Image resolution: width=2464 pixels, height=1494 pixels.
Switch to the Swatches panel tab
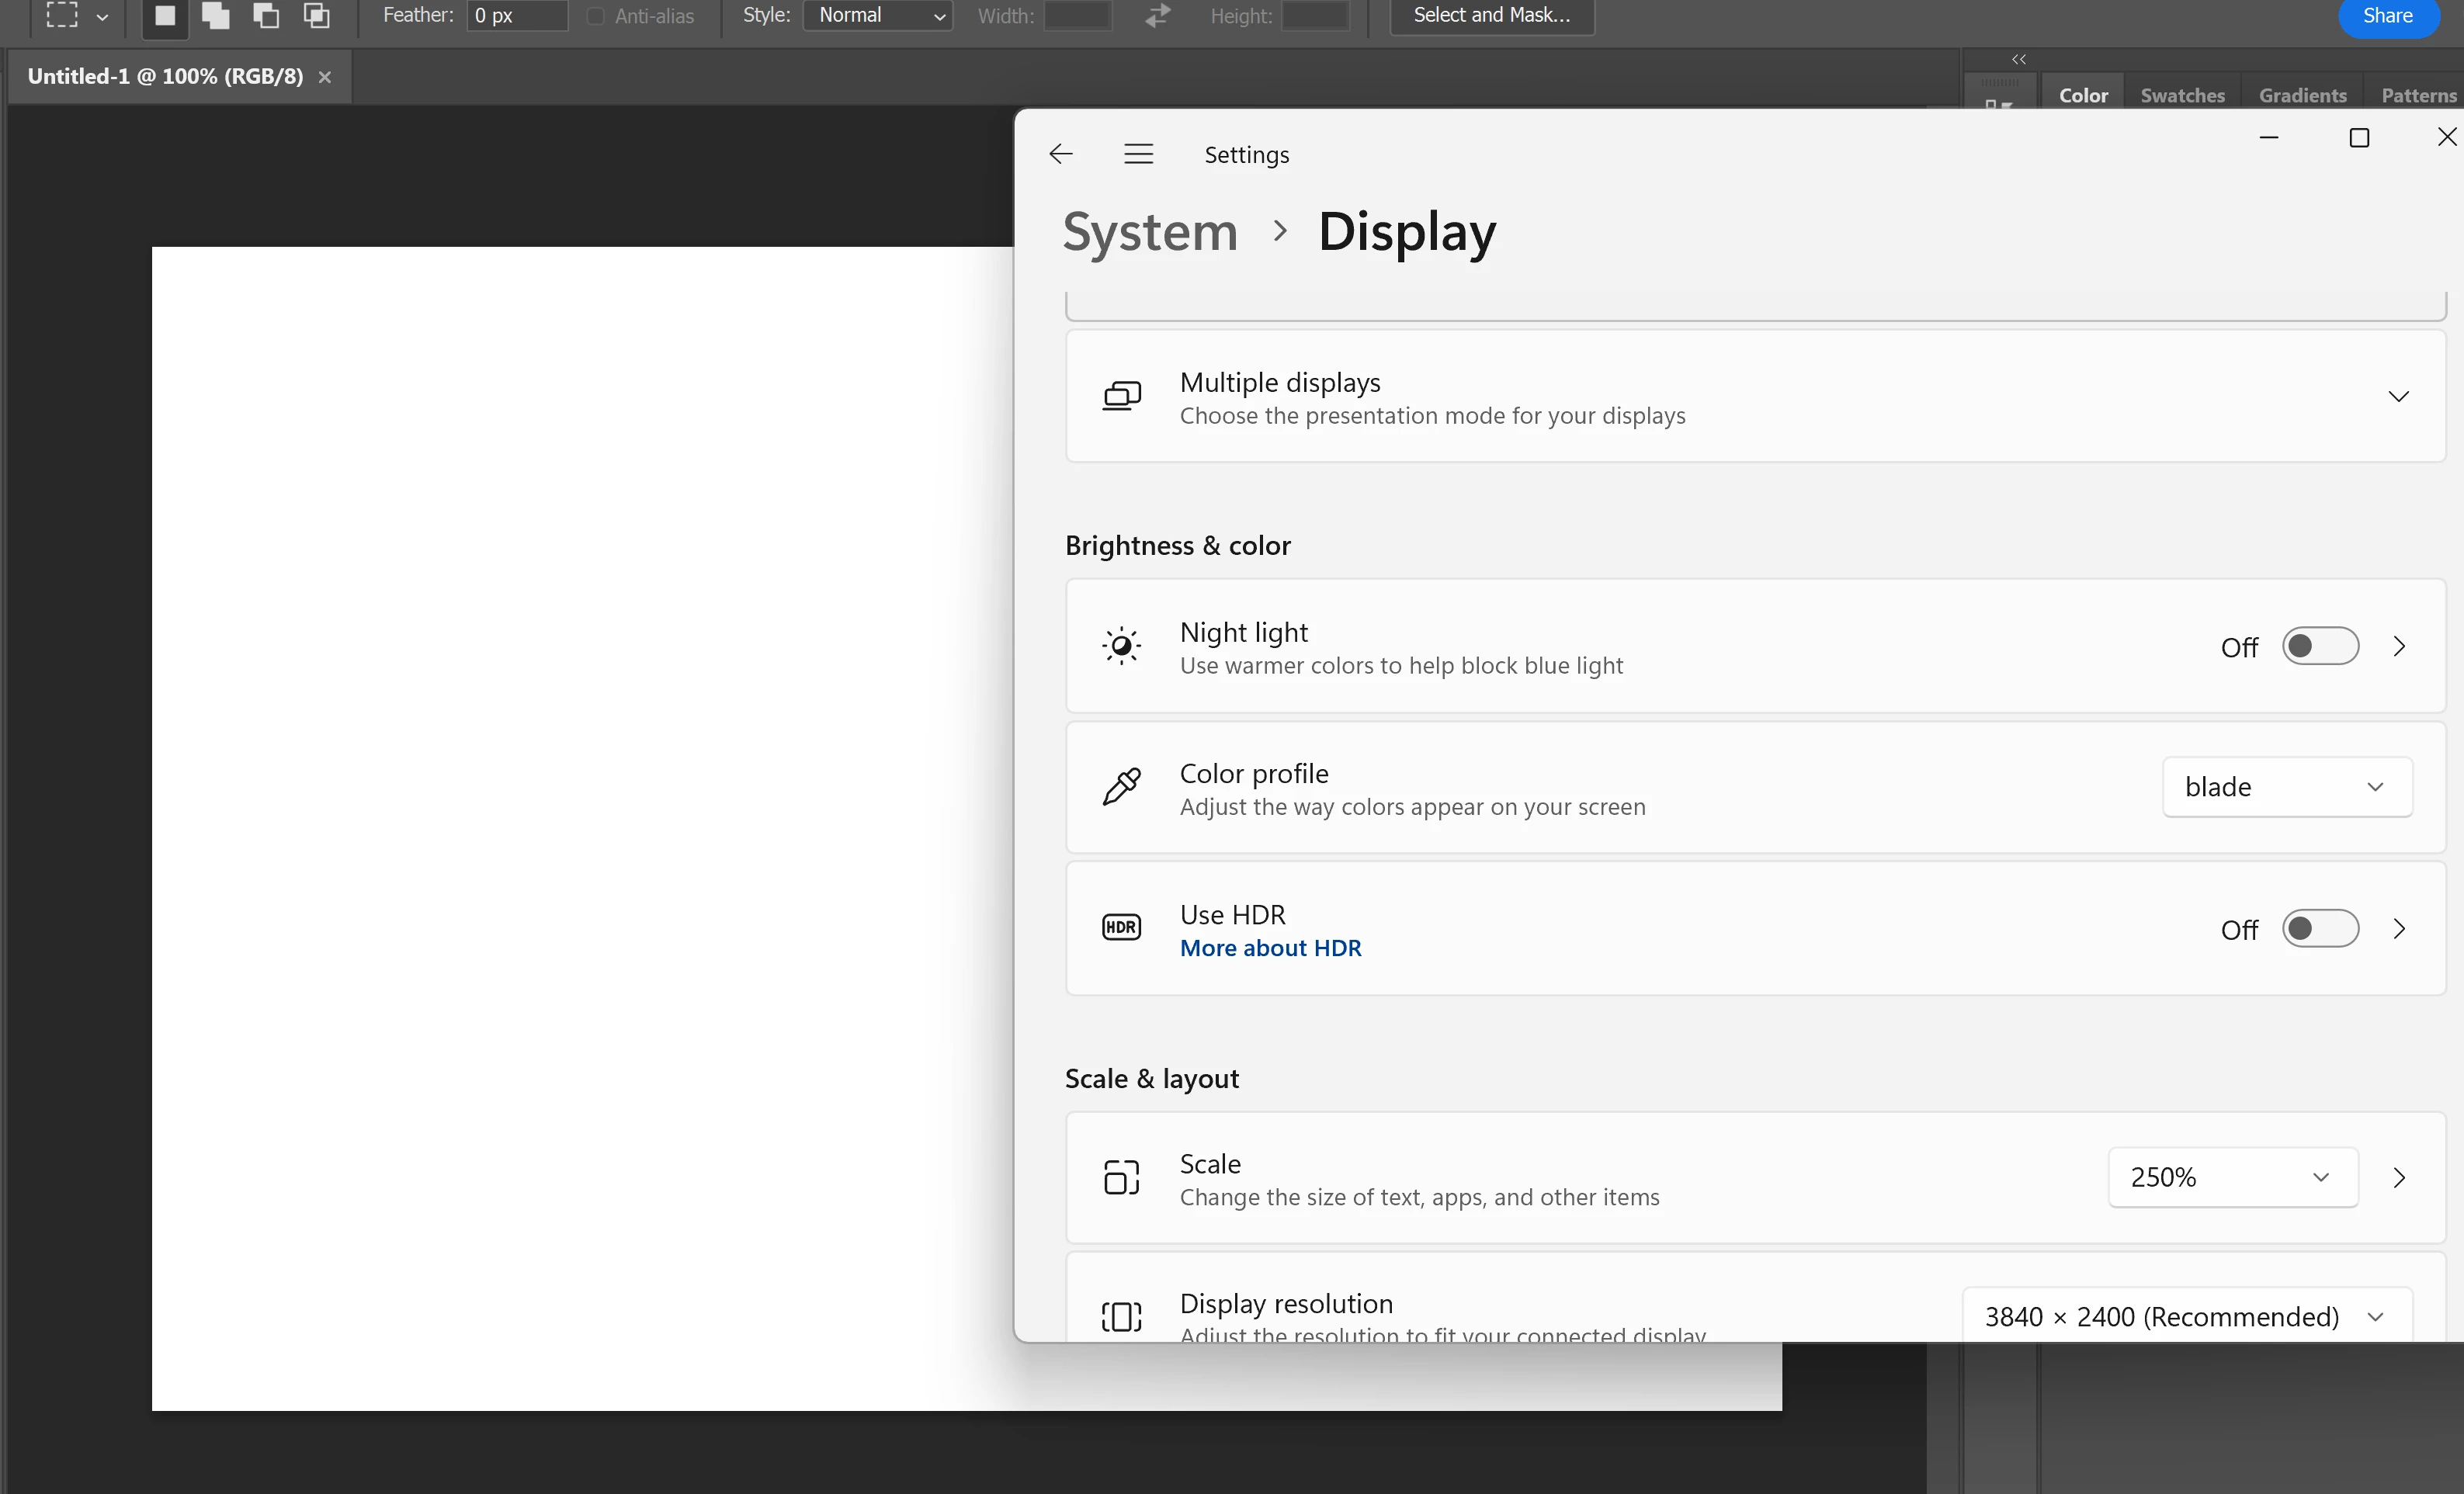click(x=2182, y=96)
